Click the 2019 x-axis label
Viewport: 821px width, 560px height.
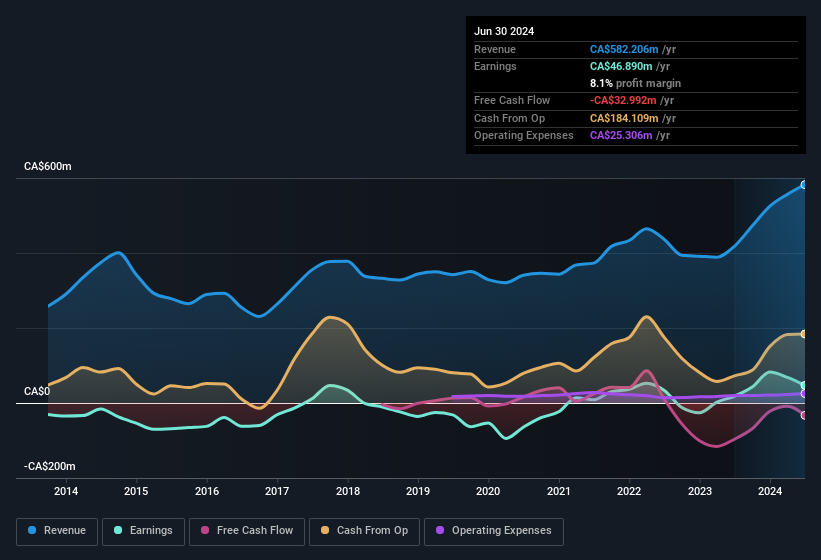(x=418, y=491)
